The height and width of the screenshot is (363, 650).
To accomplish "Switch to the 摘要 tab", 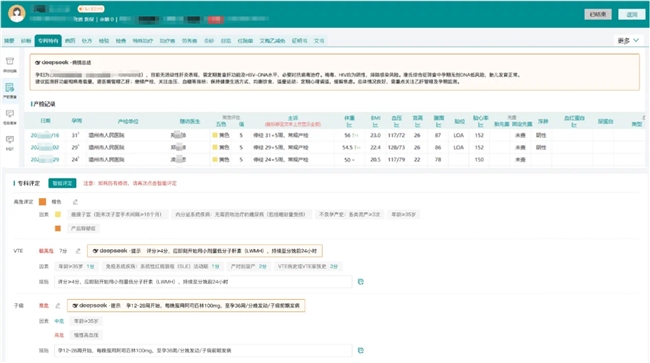I will (x=9, y=41).
